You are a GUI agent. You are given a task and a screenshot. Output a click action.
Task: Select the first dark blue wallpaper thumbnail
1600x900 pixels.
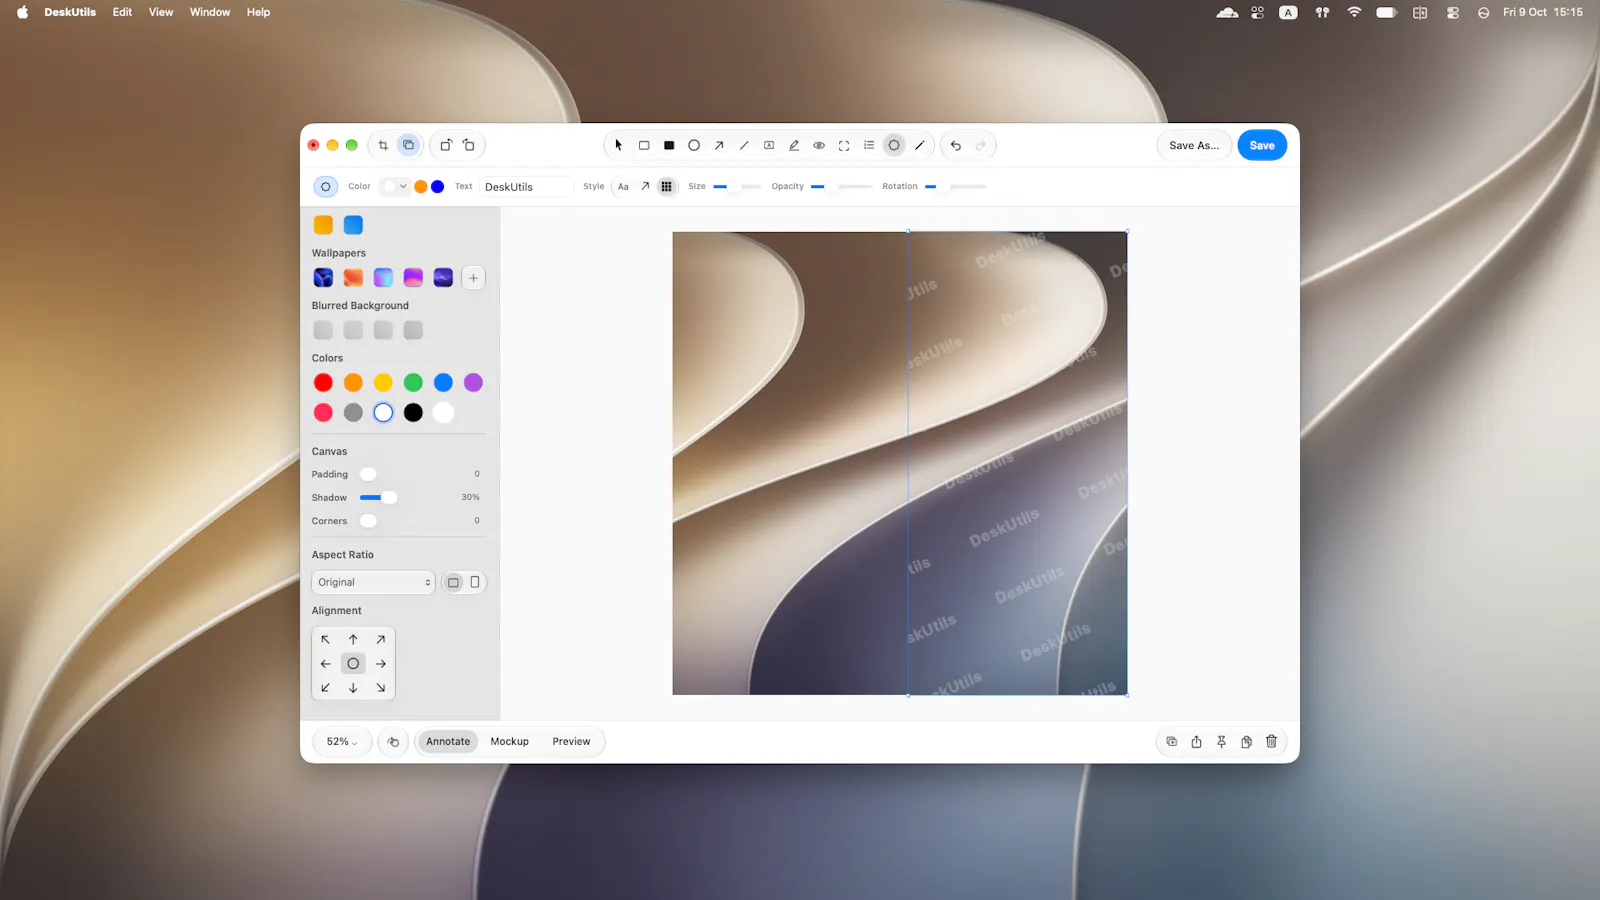(323, 278)
